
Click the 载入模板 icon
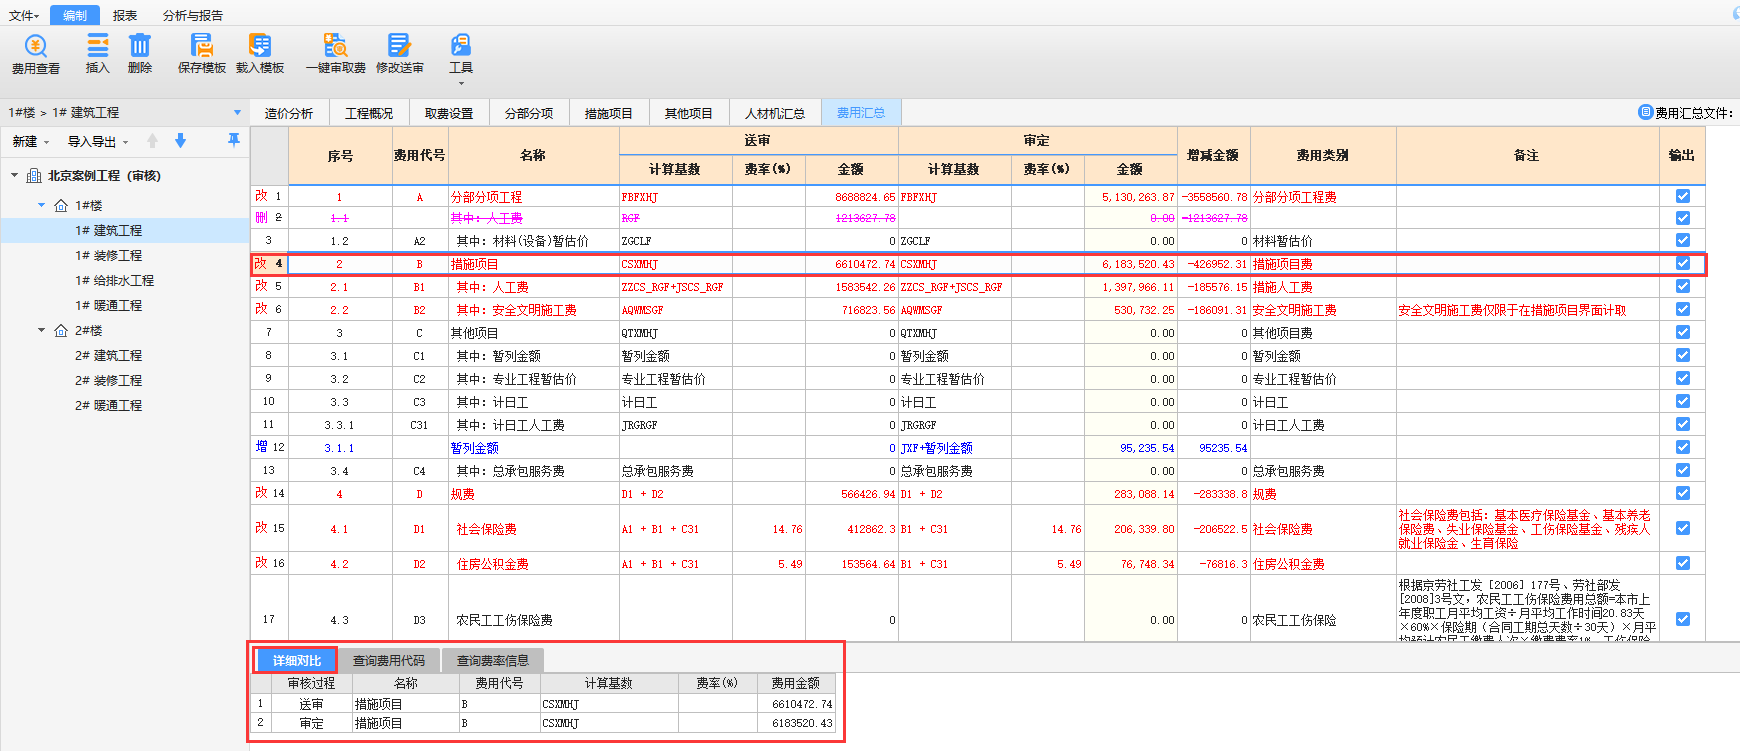(x=260, y=47)
